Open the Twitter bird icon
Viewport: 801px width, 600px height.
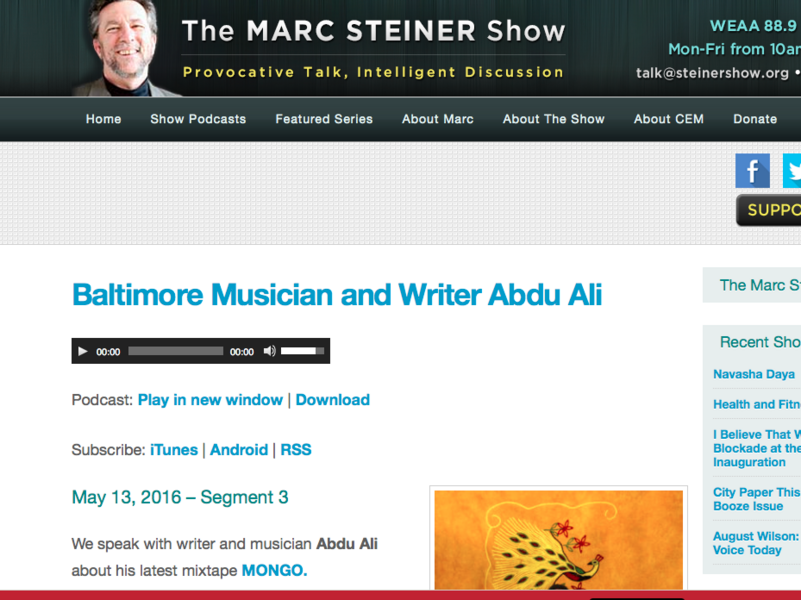coord(792,171)
